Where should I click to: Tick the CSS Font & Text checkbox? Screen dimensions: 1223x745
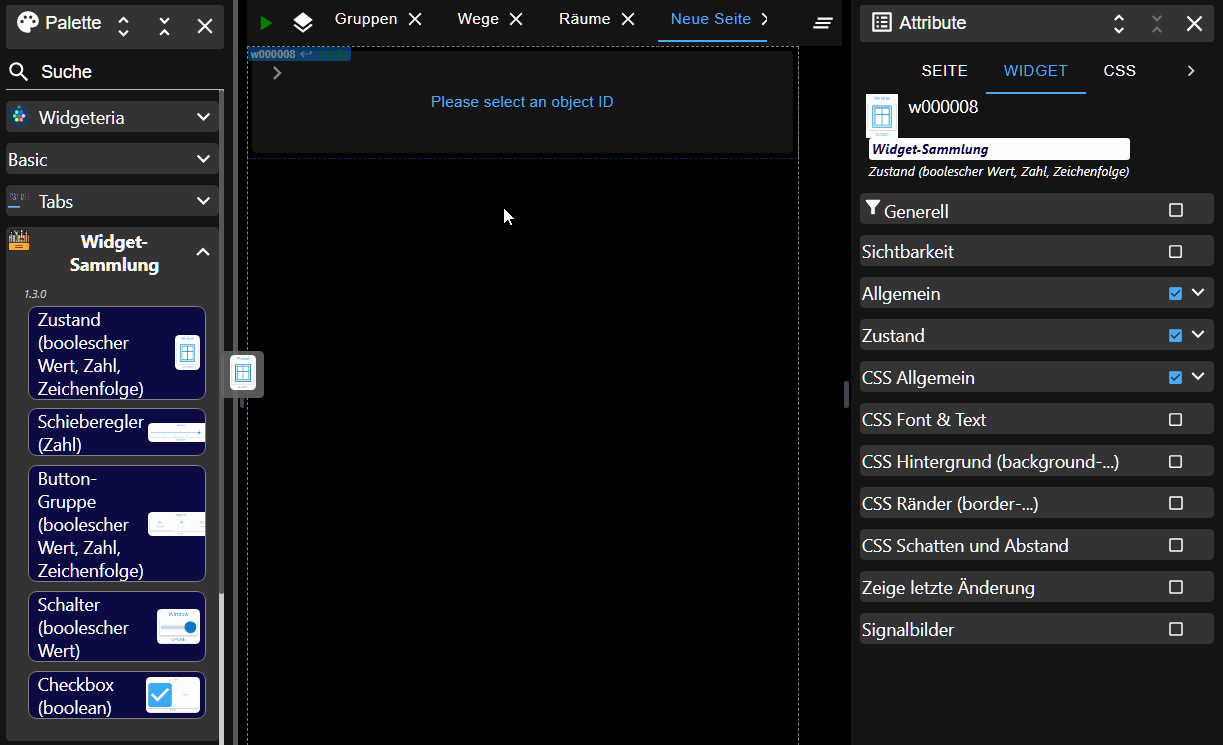click(x=1176, y=420)
